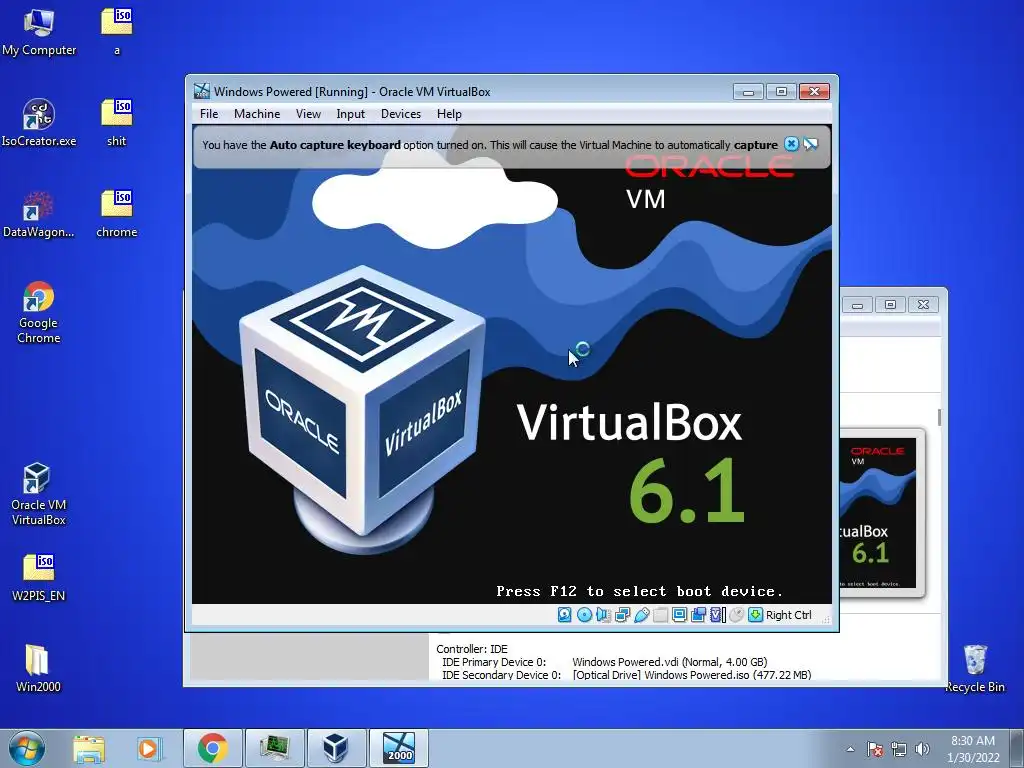Screen dimensions: 1024x768
Task: Click the notification's don't-show-again icon beside the close icon
Action: (x=810, y=144)
